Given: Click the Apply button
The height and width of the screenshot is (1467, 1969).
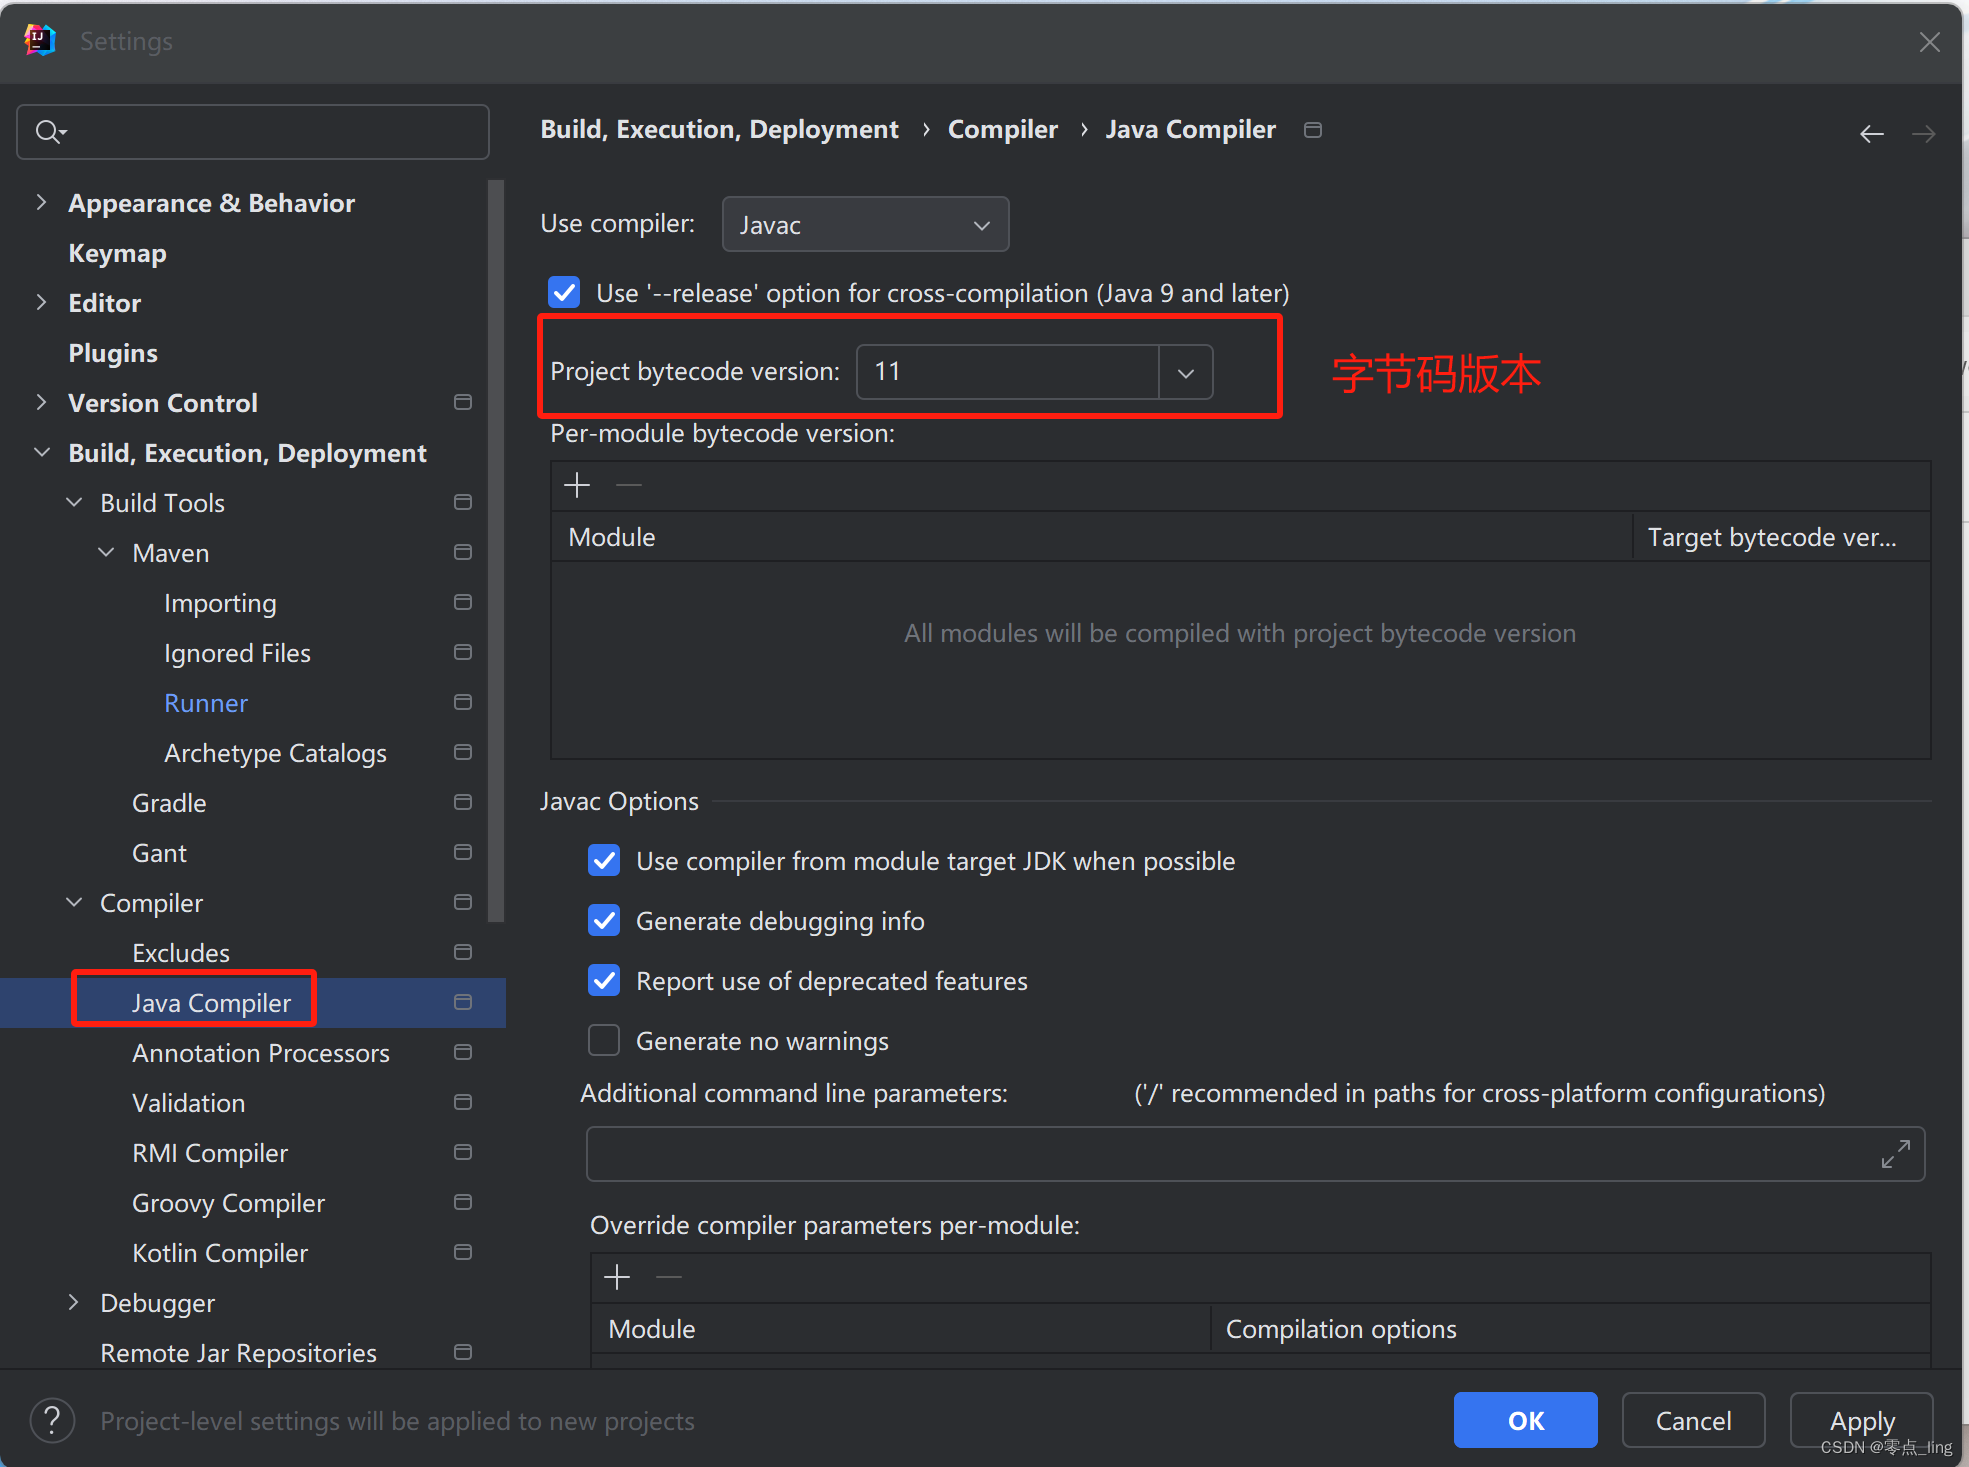Looking at the screenshot, I should [x=1861, y=1420].
